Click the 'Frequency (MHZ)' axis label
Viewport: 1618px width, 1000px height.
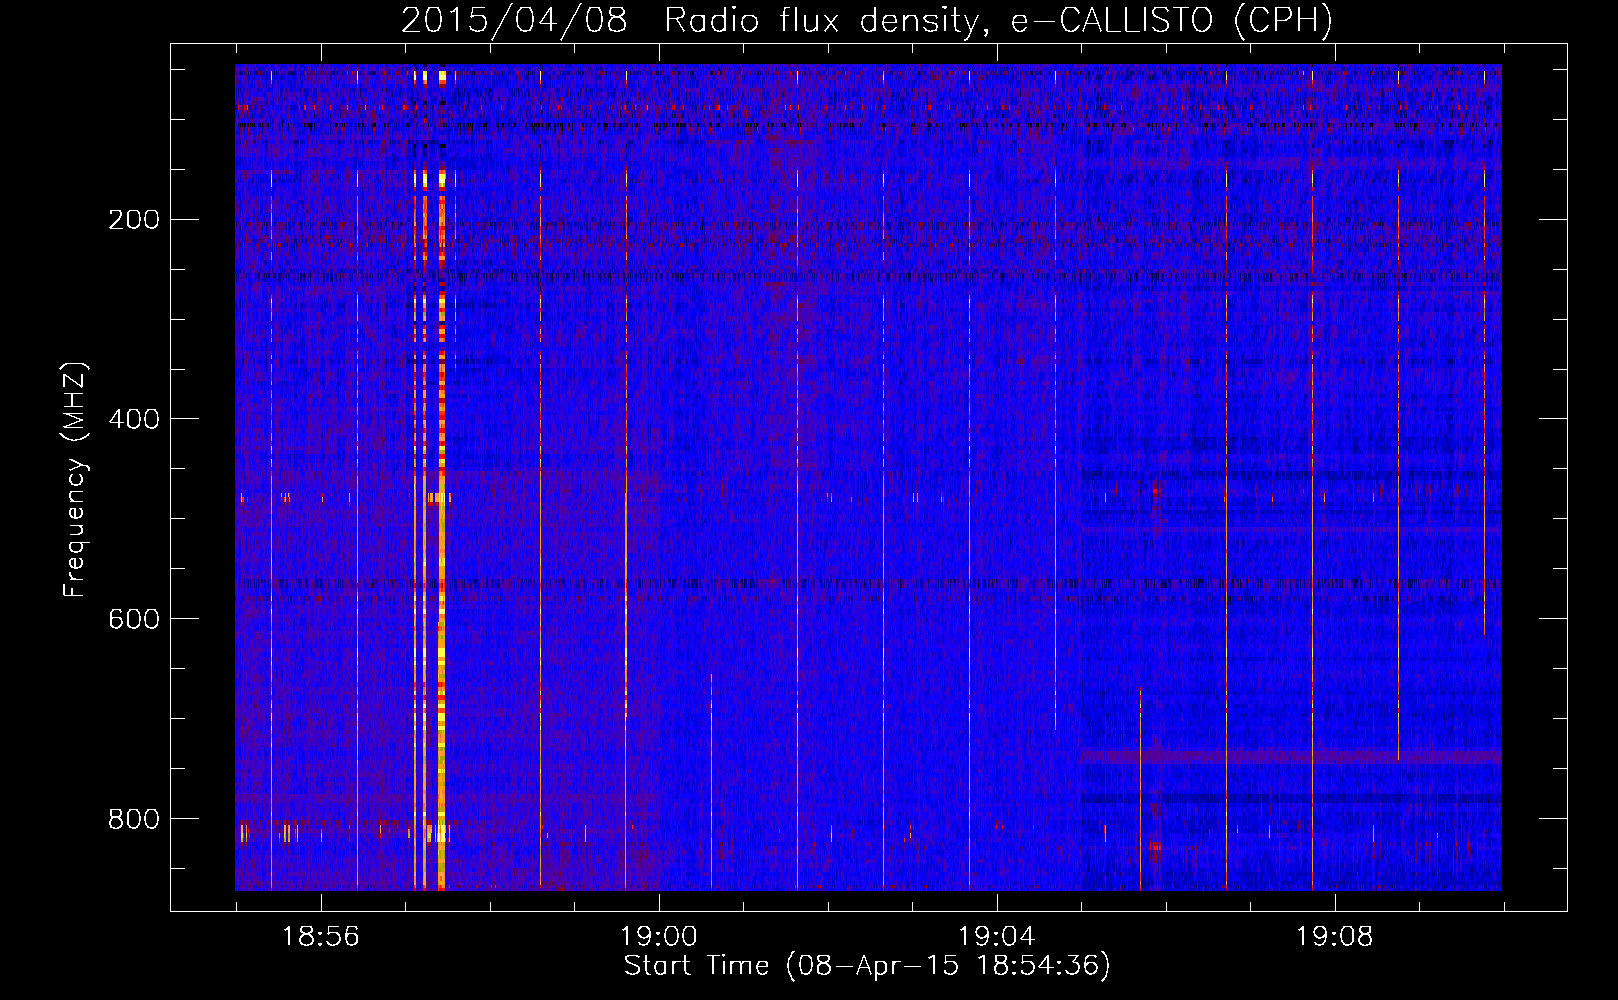(x=74, y=480)
